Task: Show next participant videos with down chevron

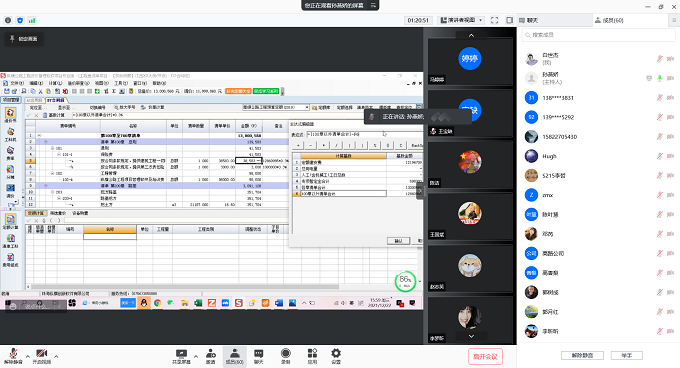Action: [471, 336]
